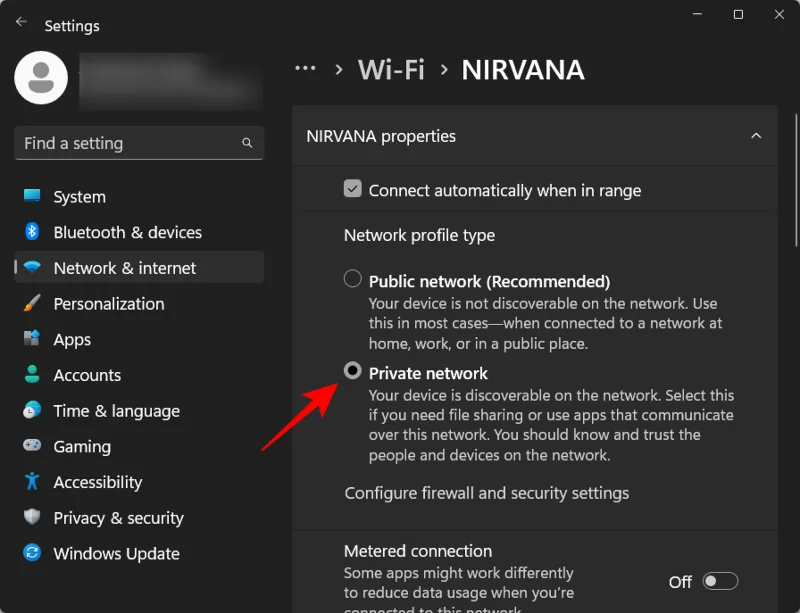Click the Settings window title
Screen dimensions: 800x613
click(x=72, y=26)
